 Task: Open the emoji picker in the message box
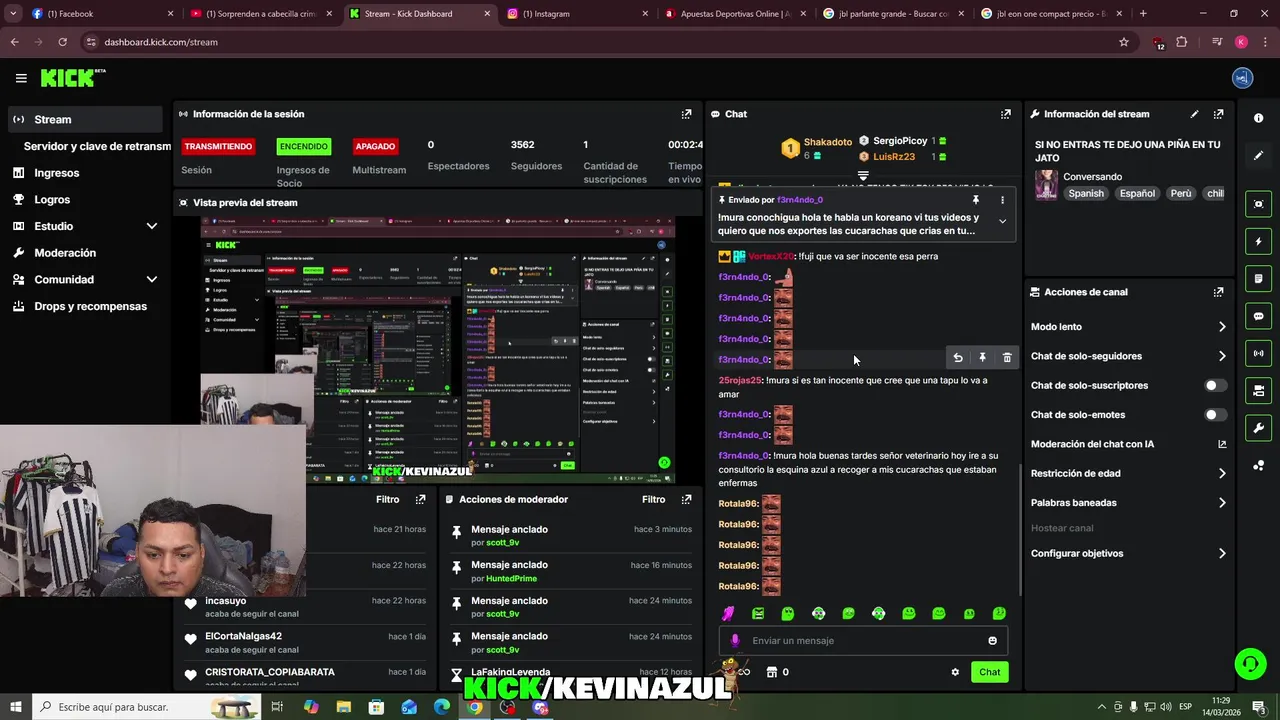[992, 641]
